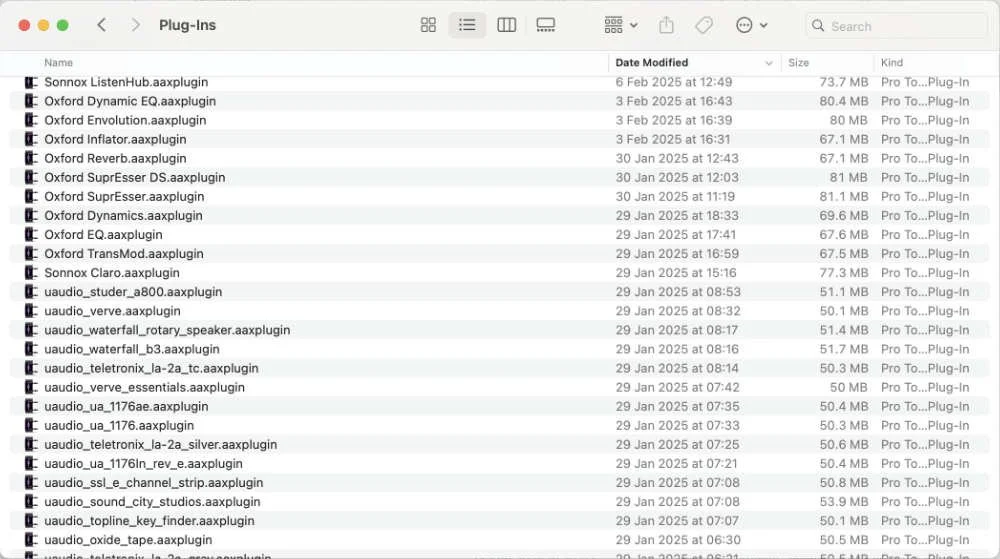Click the file name uaudio_oxide_tape.aaxplugin
Image resolution: width=1000 pixels, height=559 pixels.
click(128, 540)
